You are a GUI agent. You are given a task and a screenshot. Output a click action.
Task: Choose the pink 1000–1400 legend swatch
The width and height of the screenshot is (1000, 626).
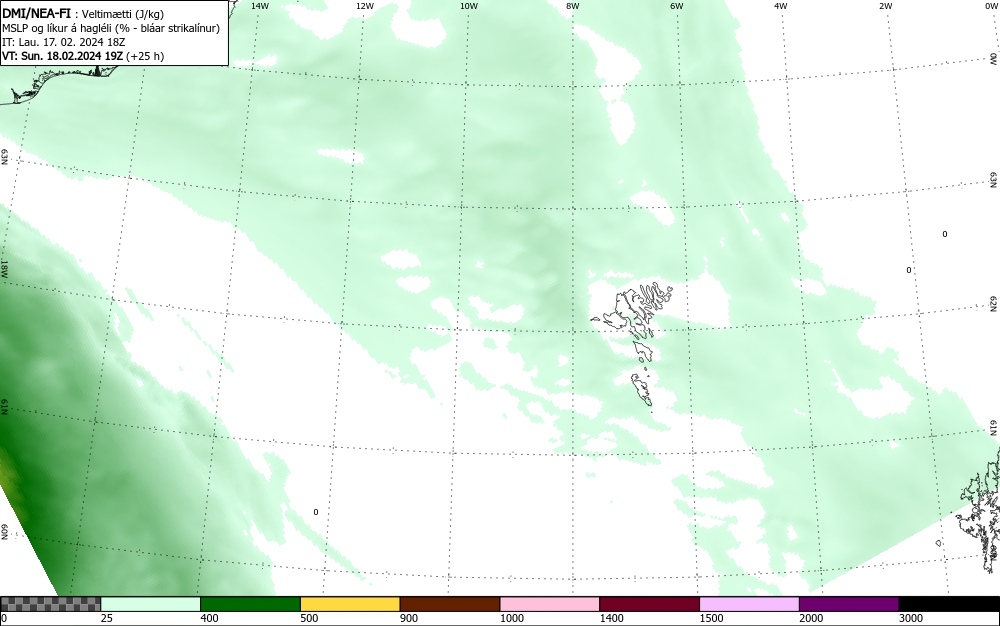tap(550, 604)
